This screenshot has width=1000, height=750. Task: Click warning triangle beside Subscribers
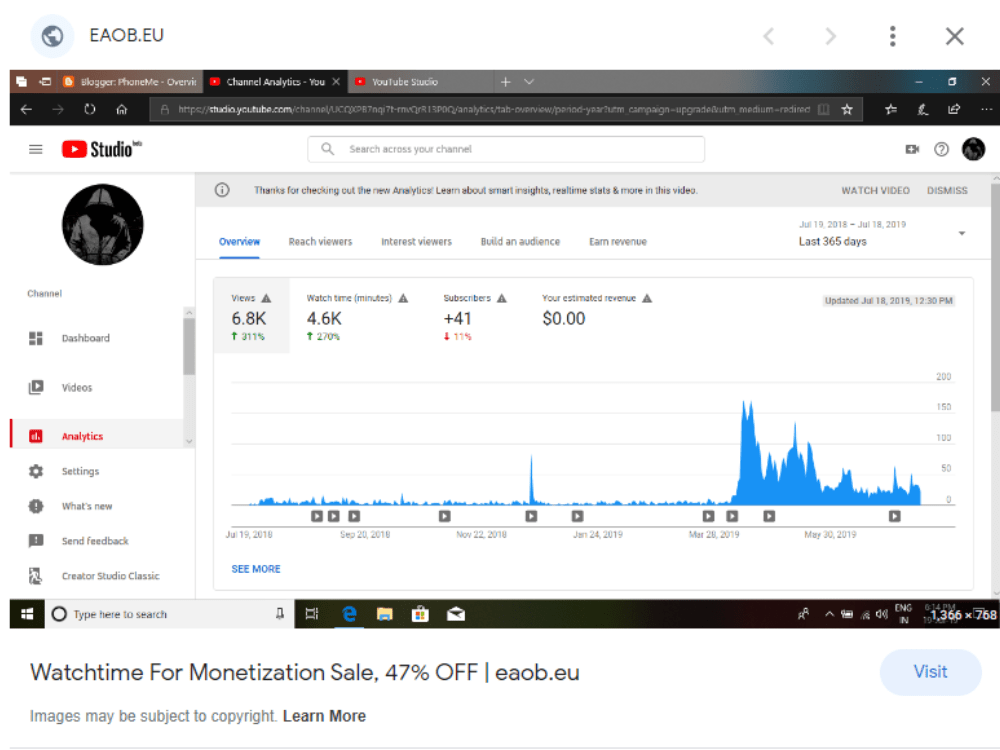coord(502,298)
